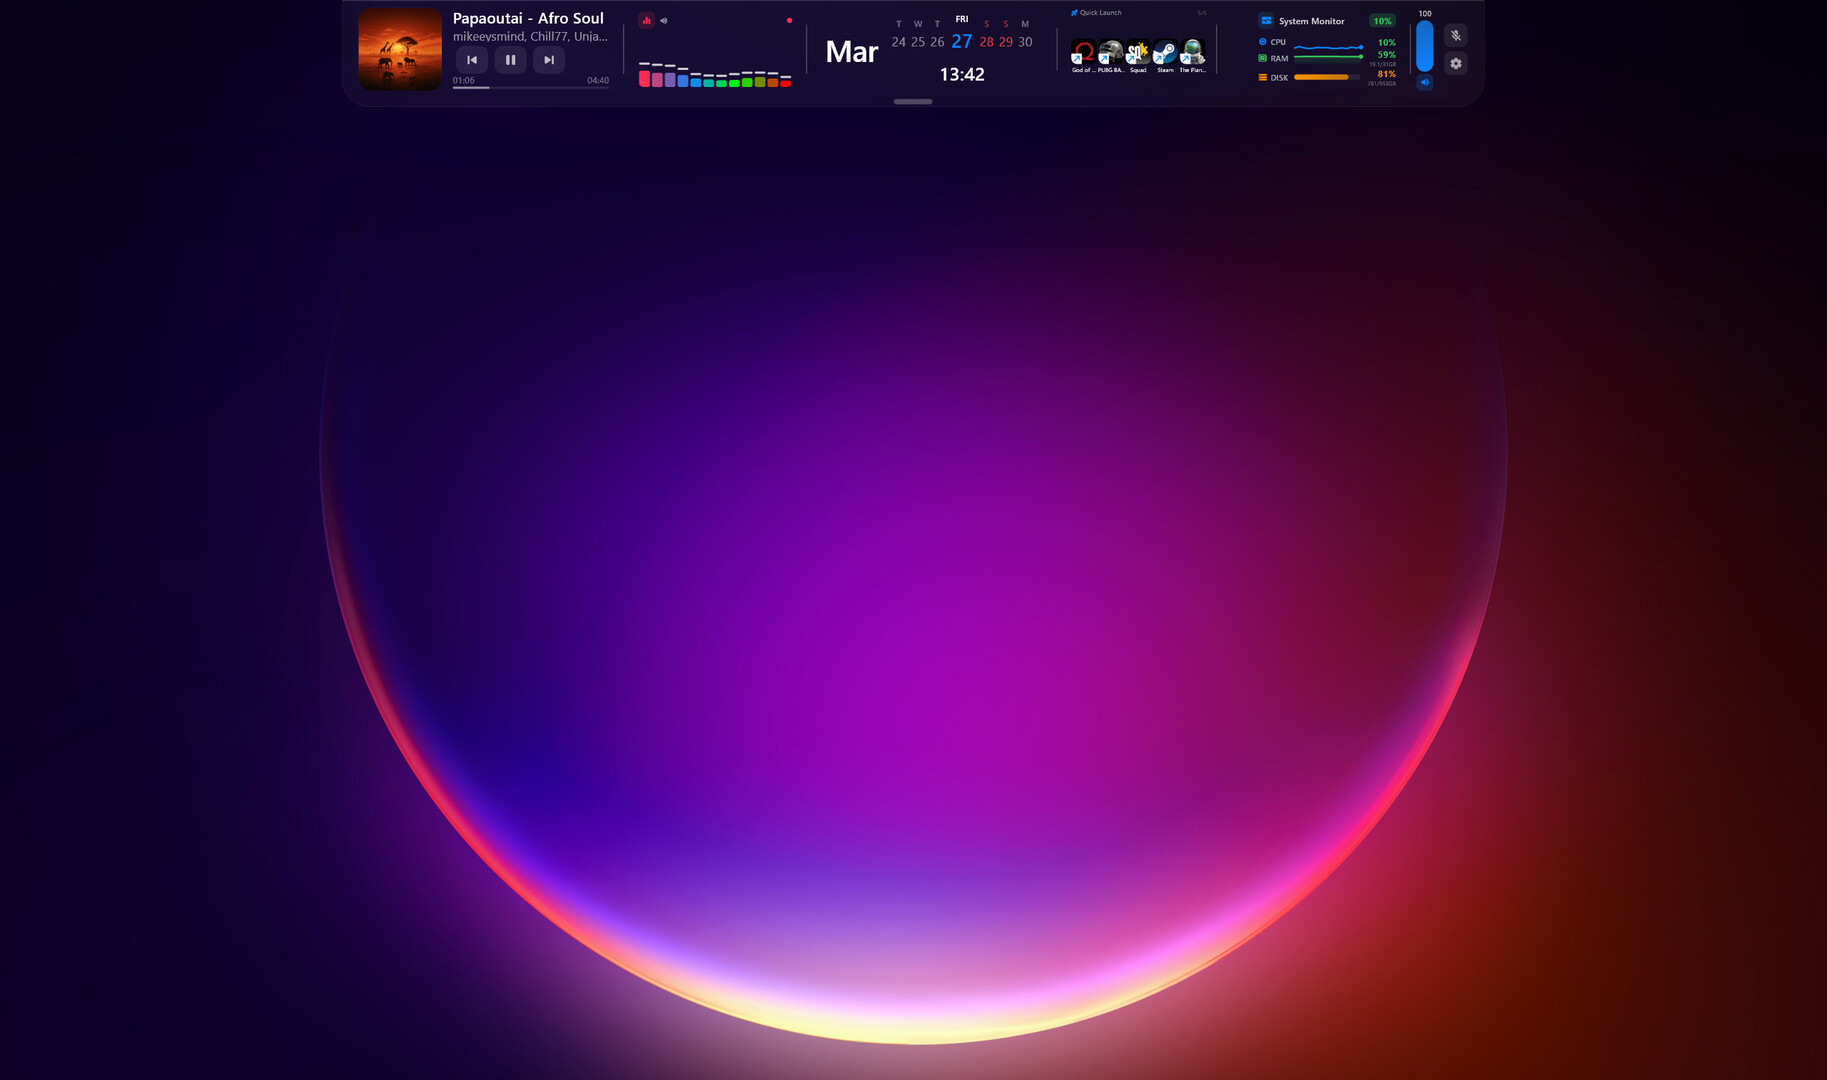Pause the currently playing song
1827x1080 pixels.
[510, 60]
